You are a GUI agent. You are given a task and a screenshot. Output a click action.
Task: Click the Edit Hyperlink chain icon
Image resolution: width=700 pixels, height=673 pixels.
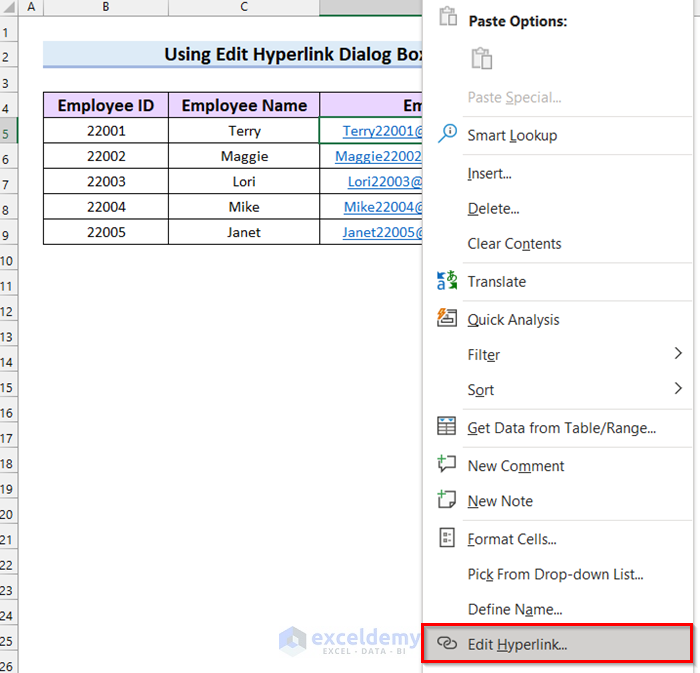tap(447, 643)
